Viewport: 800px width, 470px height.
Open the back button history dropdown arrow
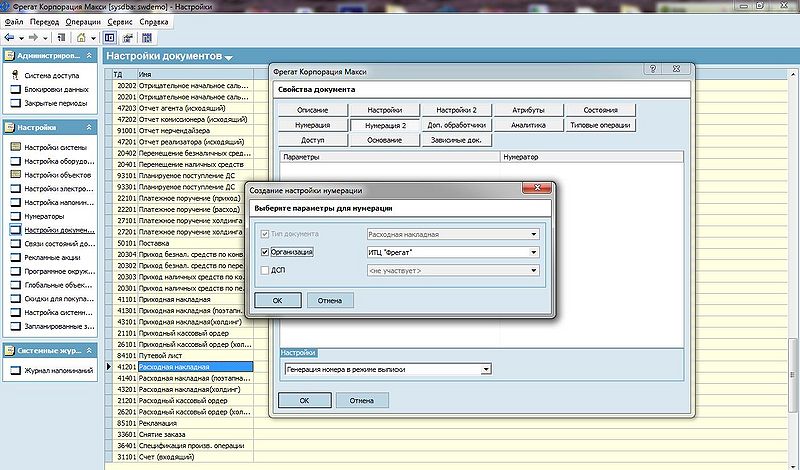(x=21, y=38)
